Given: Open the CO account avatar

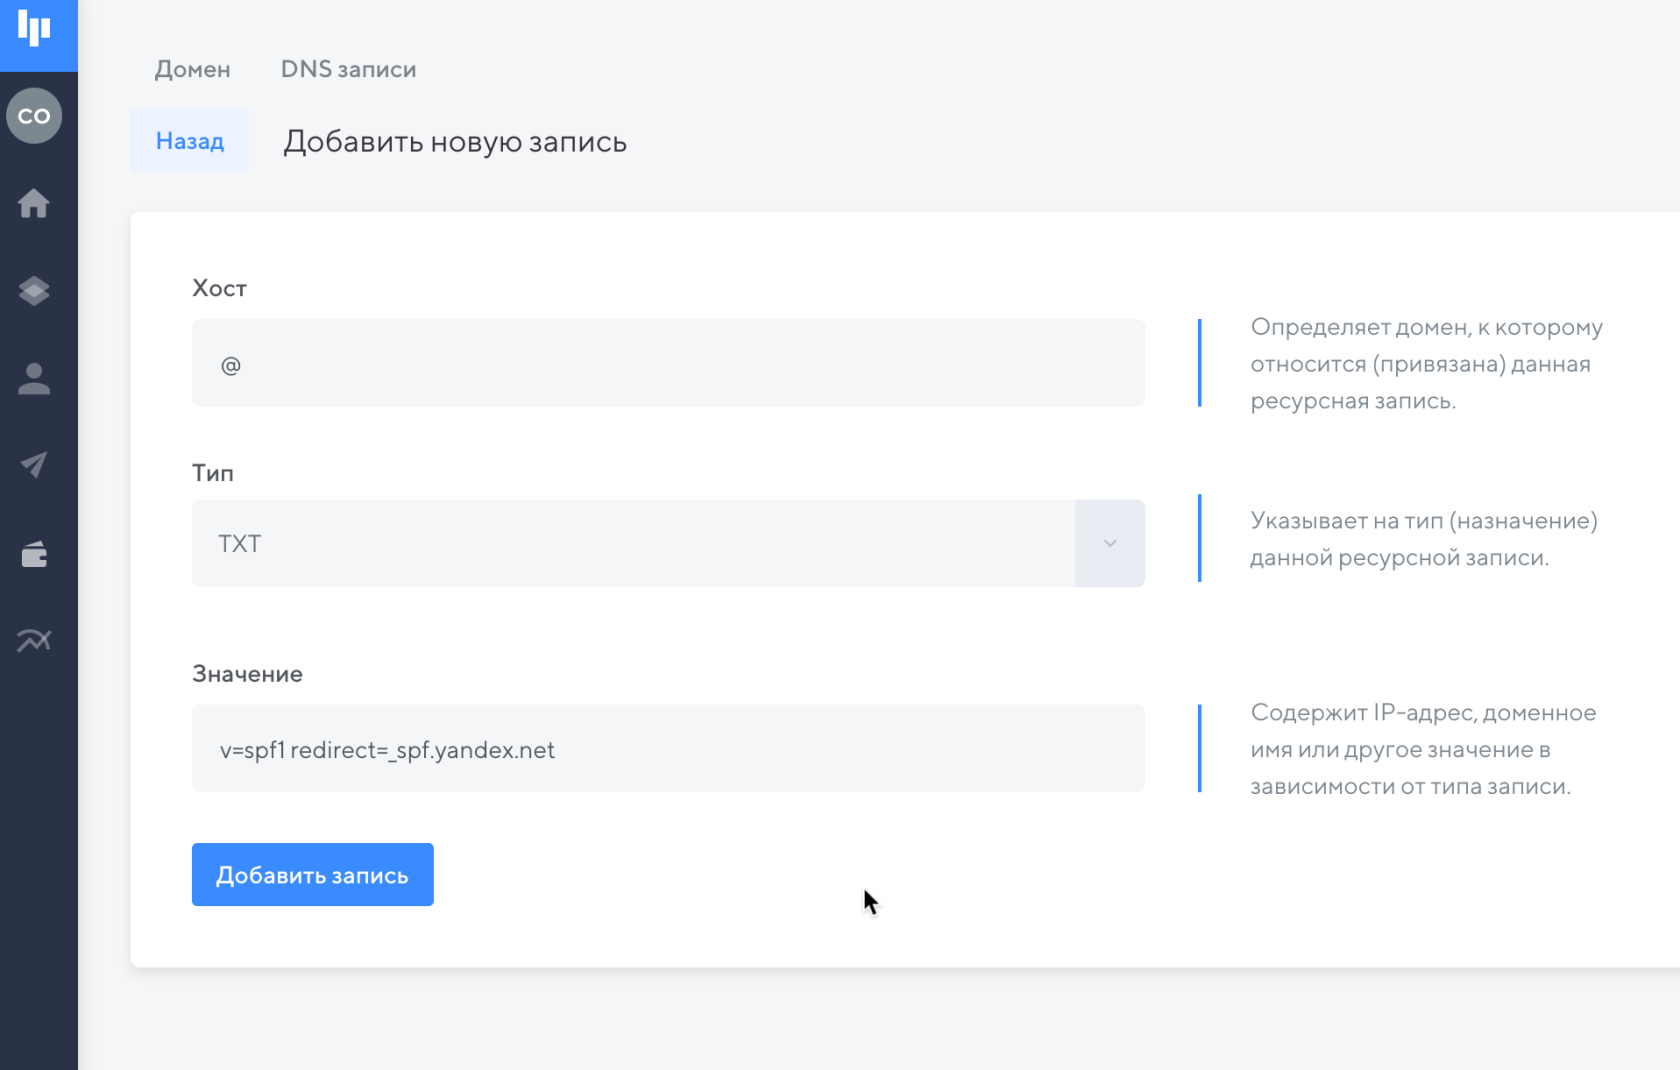Looking at the screenshot, I should tap(34, 116).
